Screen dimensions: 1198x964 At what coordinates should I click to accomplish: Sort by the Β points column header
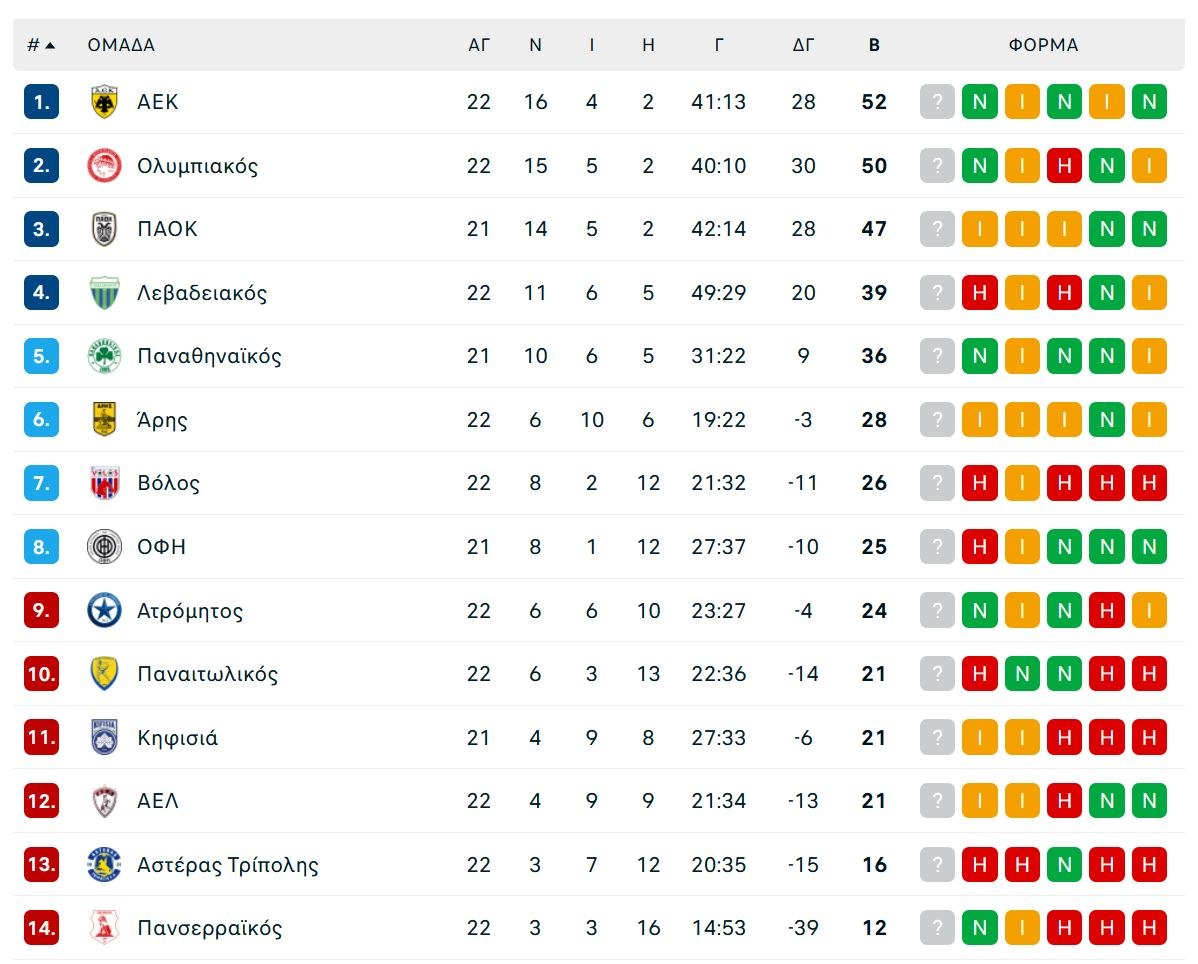tap(874, 44)
